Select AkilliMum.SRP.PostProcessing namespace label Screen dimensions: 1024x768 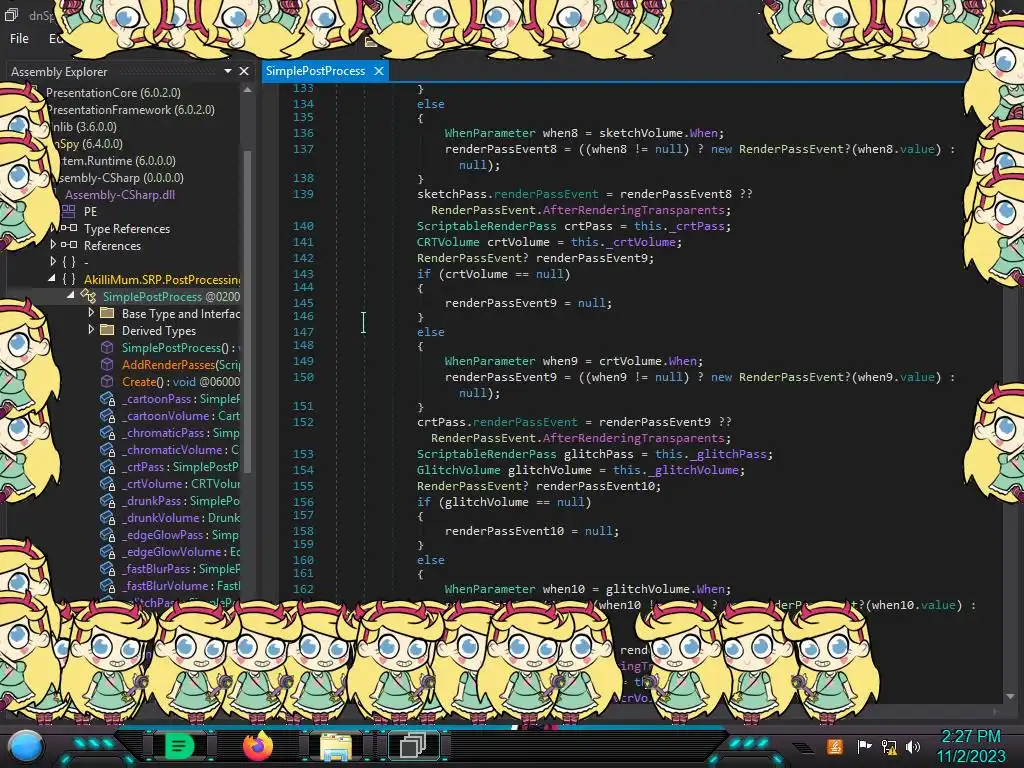162,280
